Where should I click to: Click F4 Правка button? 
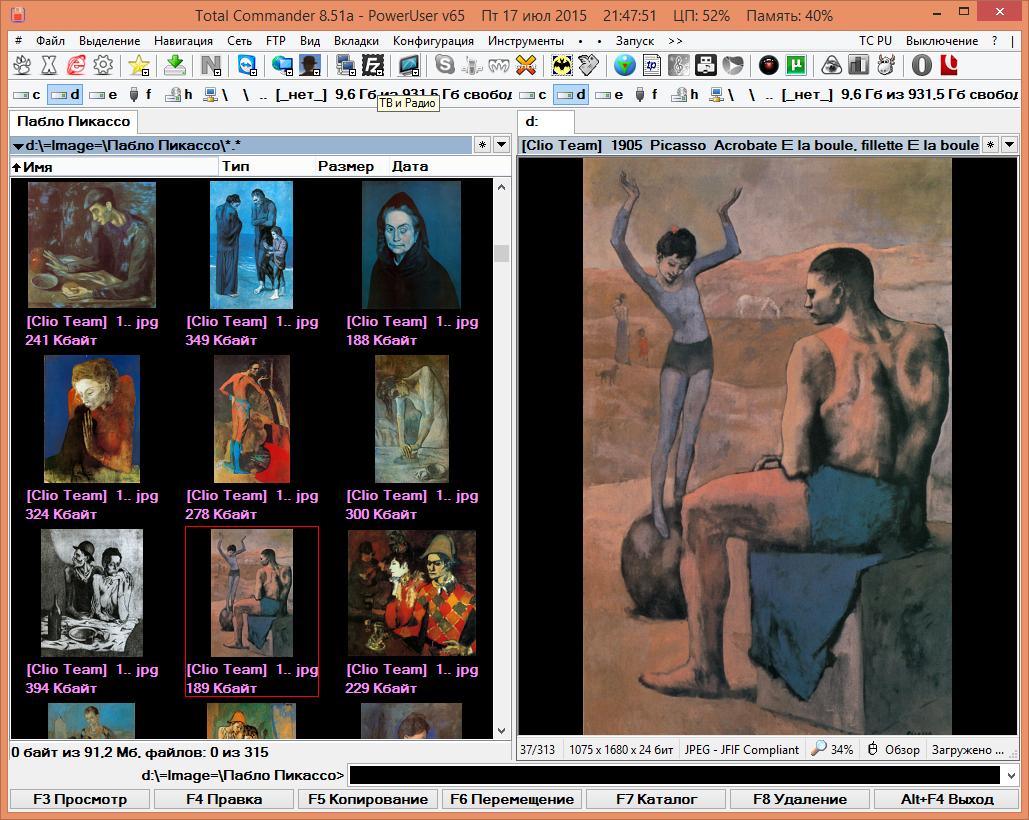(224, 799)
